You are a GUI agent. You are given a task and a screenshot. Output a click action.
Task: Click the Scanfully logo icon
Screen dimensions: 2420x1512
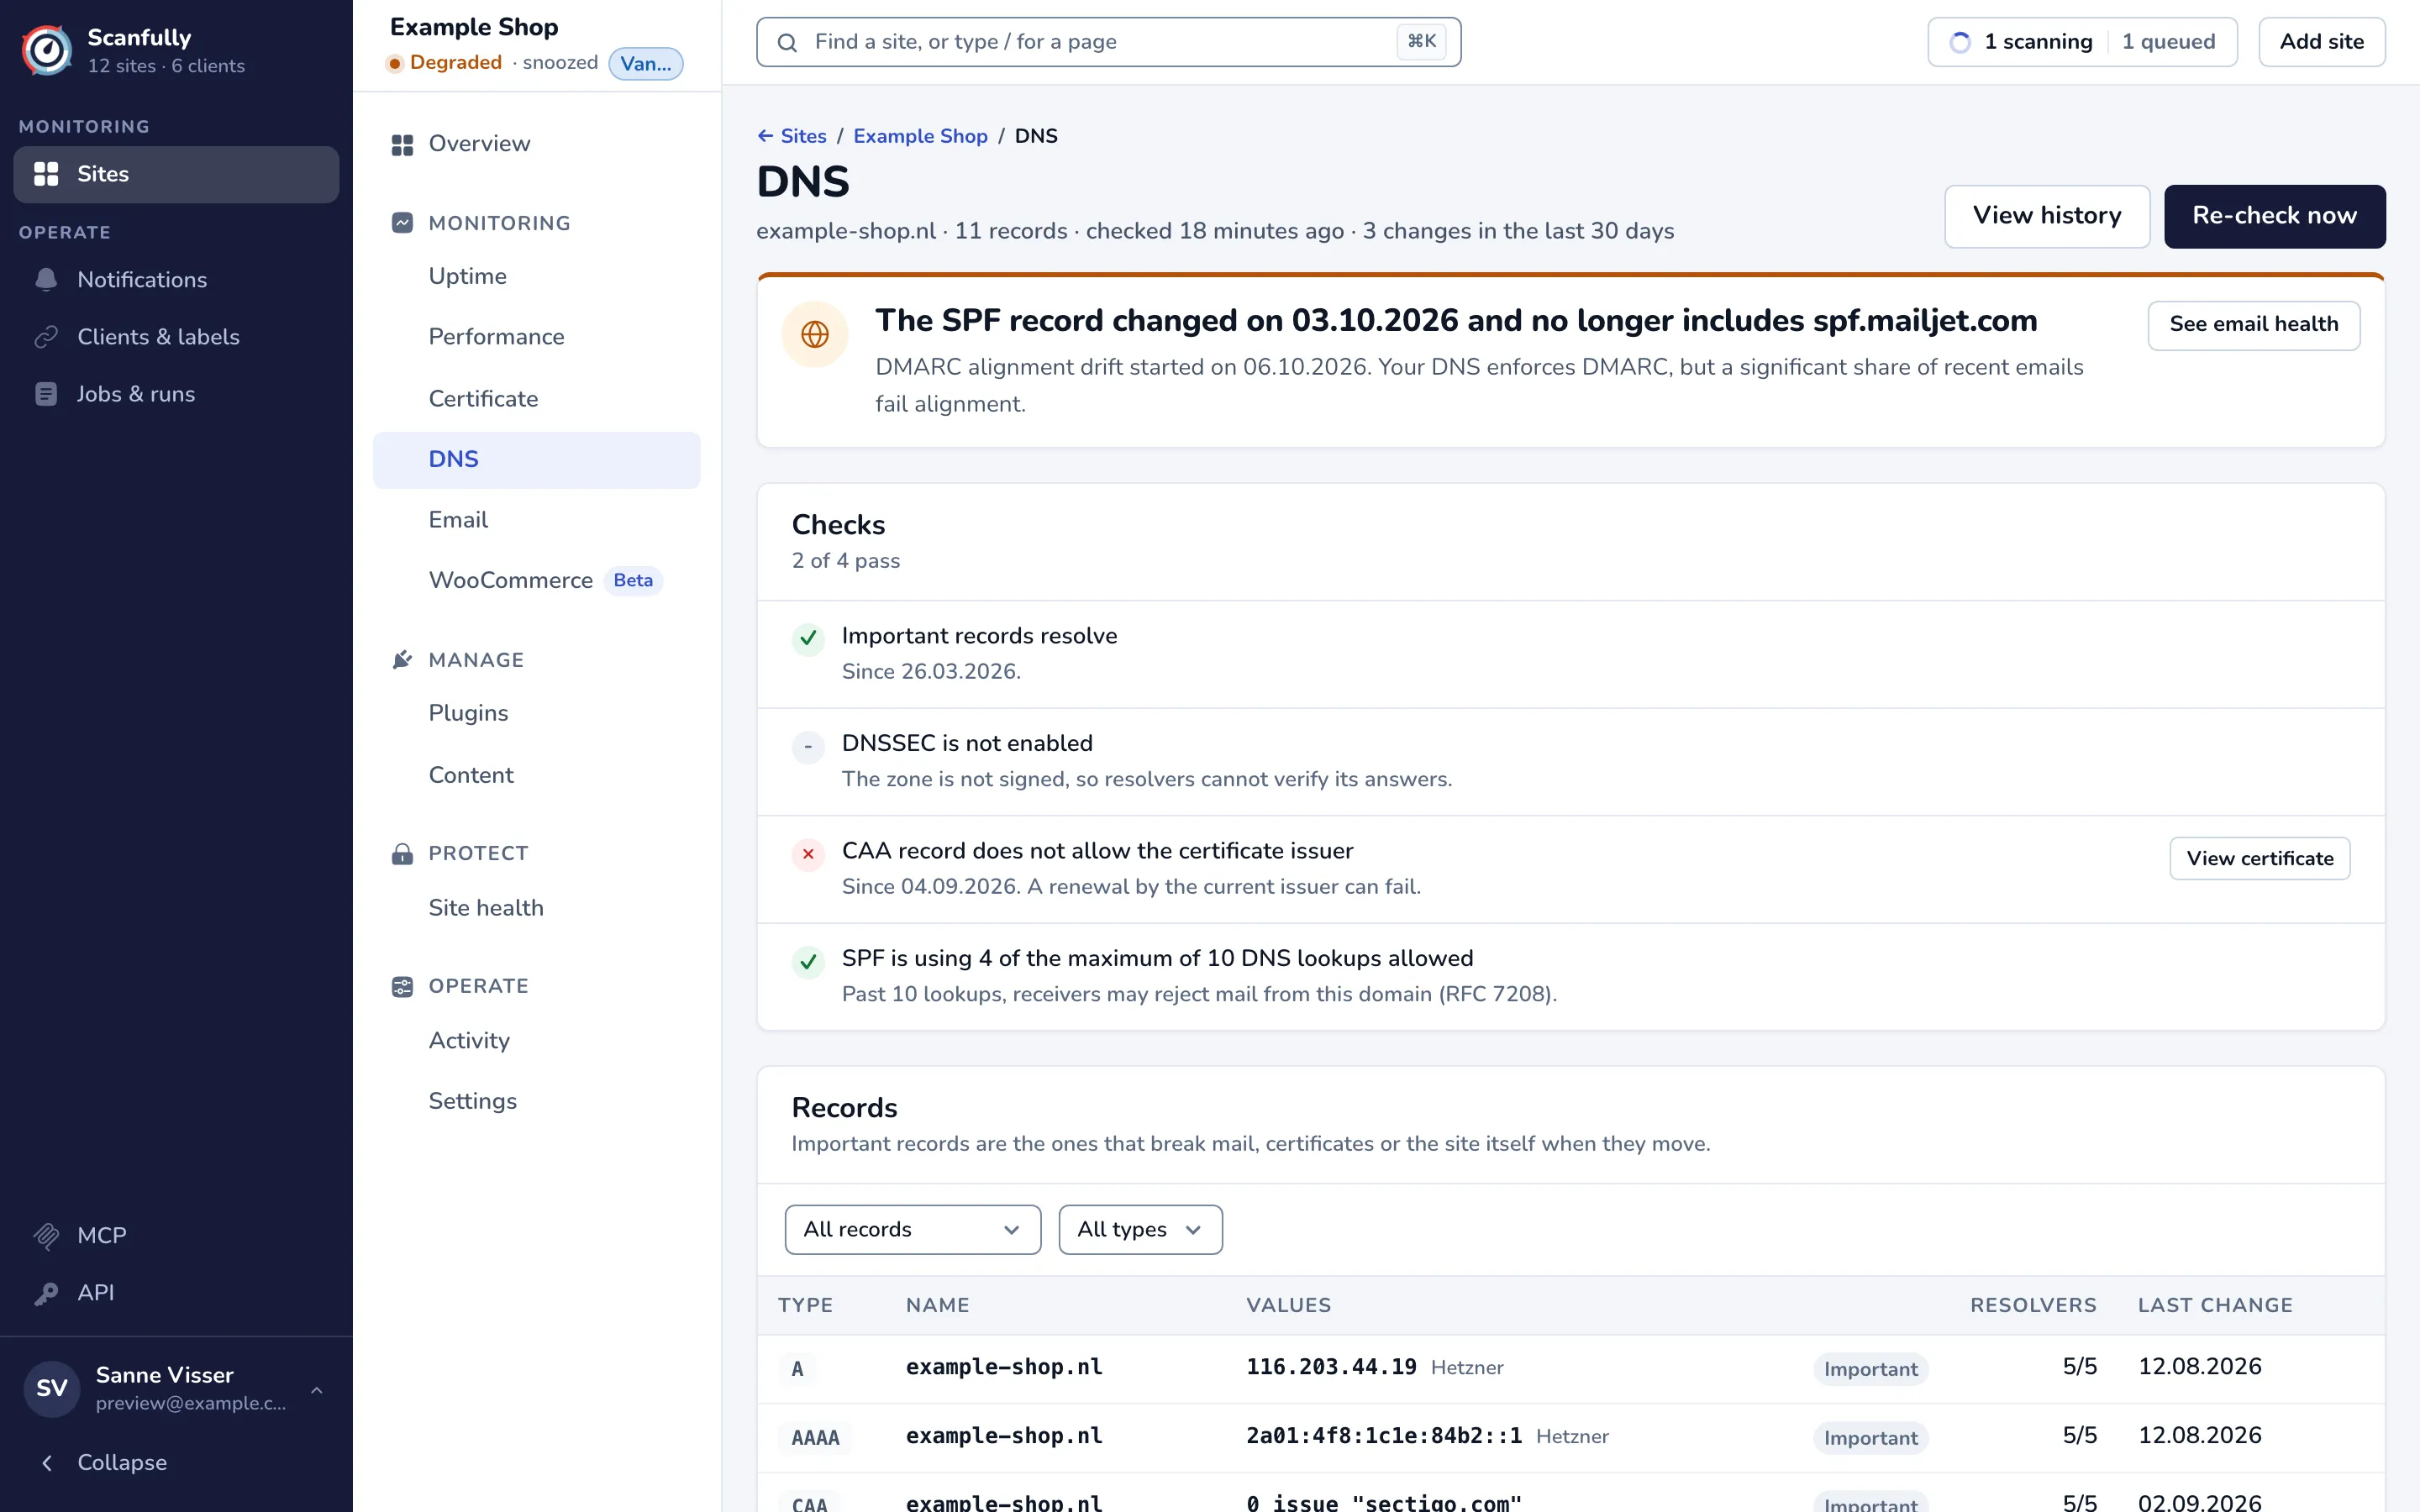pos(46,50)
